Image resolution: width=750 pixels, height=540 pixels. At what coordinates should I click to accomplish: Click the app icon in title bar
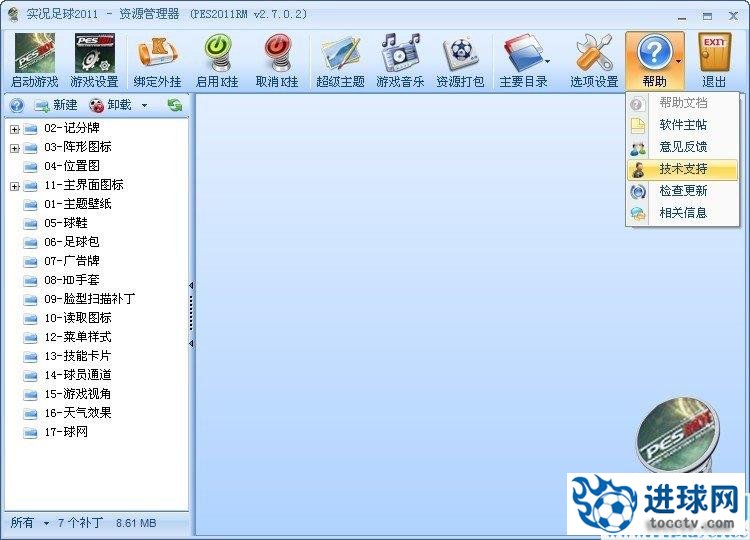pyautogui.click(x=14, y=14)
